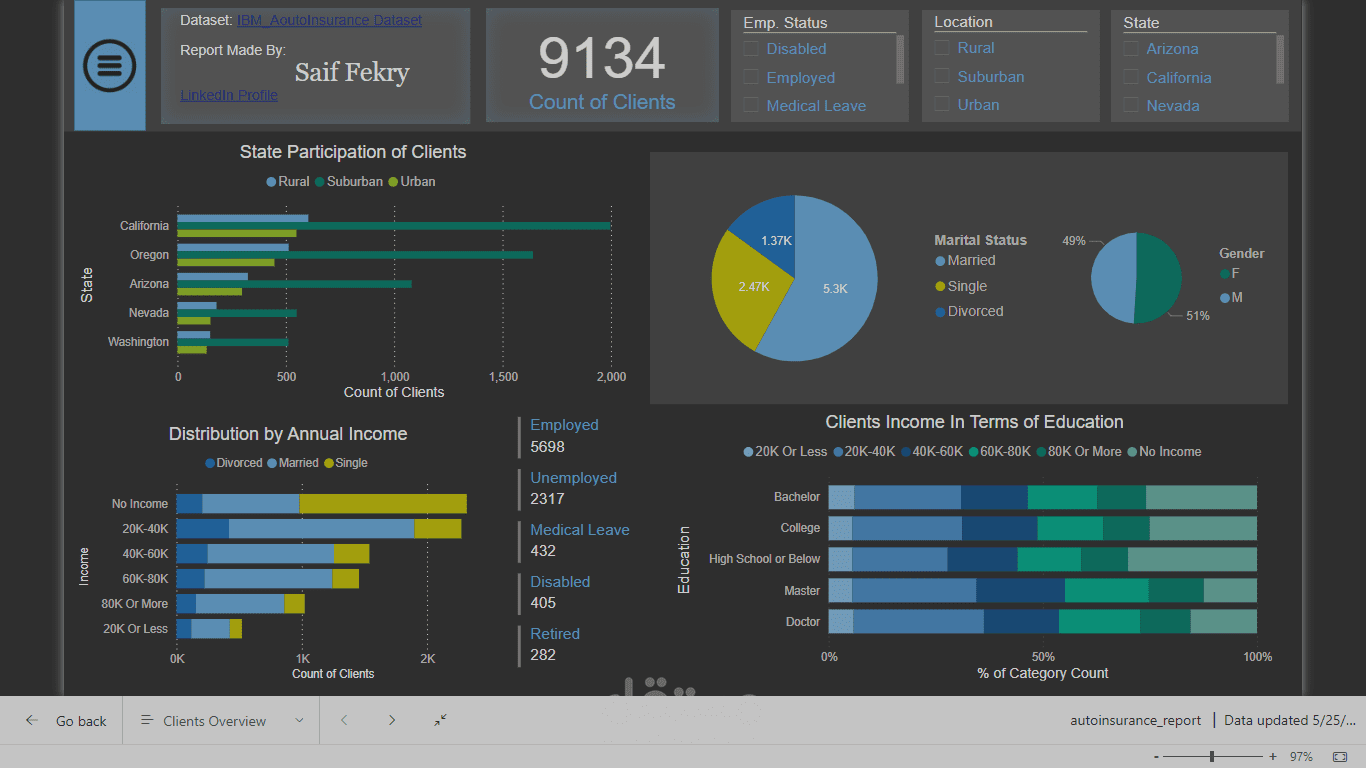Click the 40K-60K education legend item

pos(932,452)
